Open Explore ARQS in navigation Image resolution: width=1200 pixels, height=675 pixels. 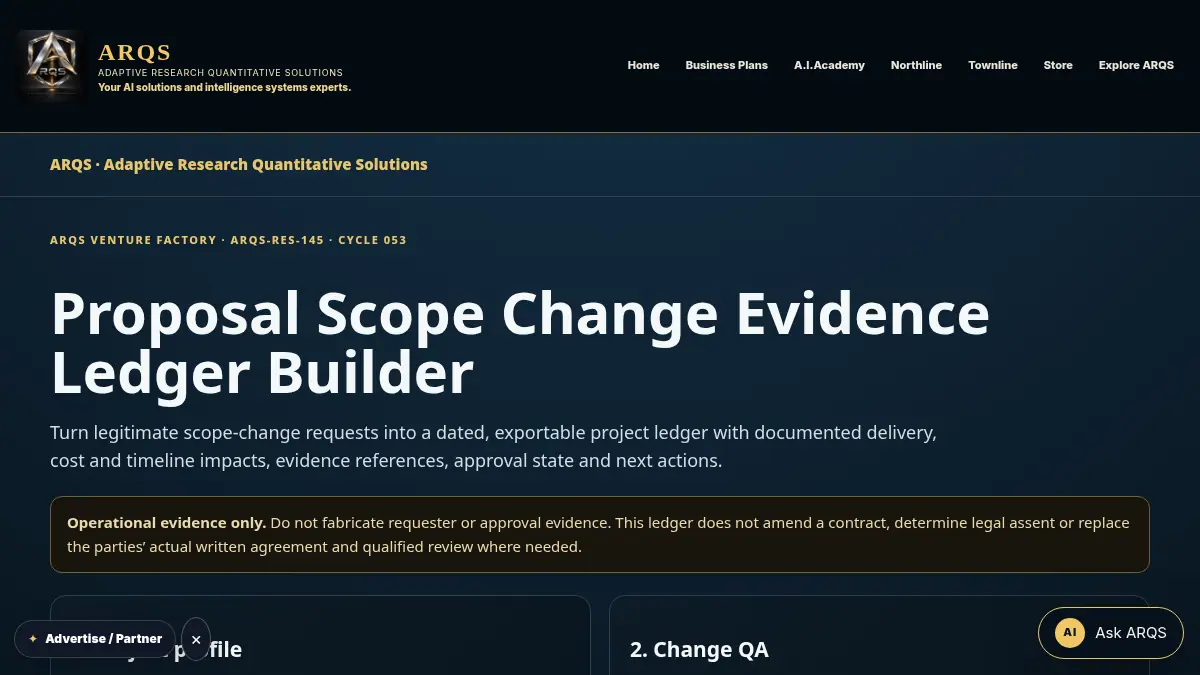(1136, 65)
